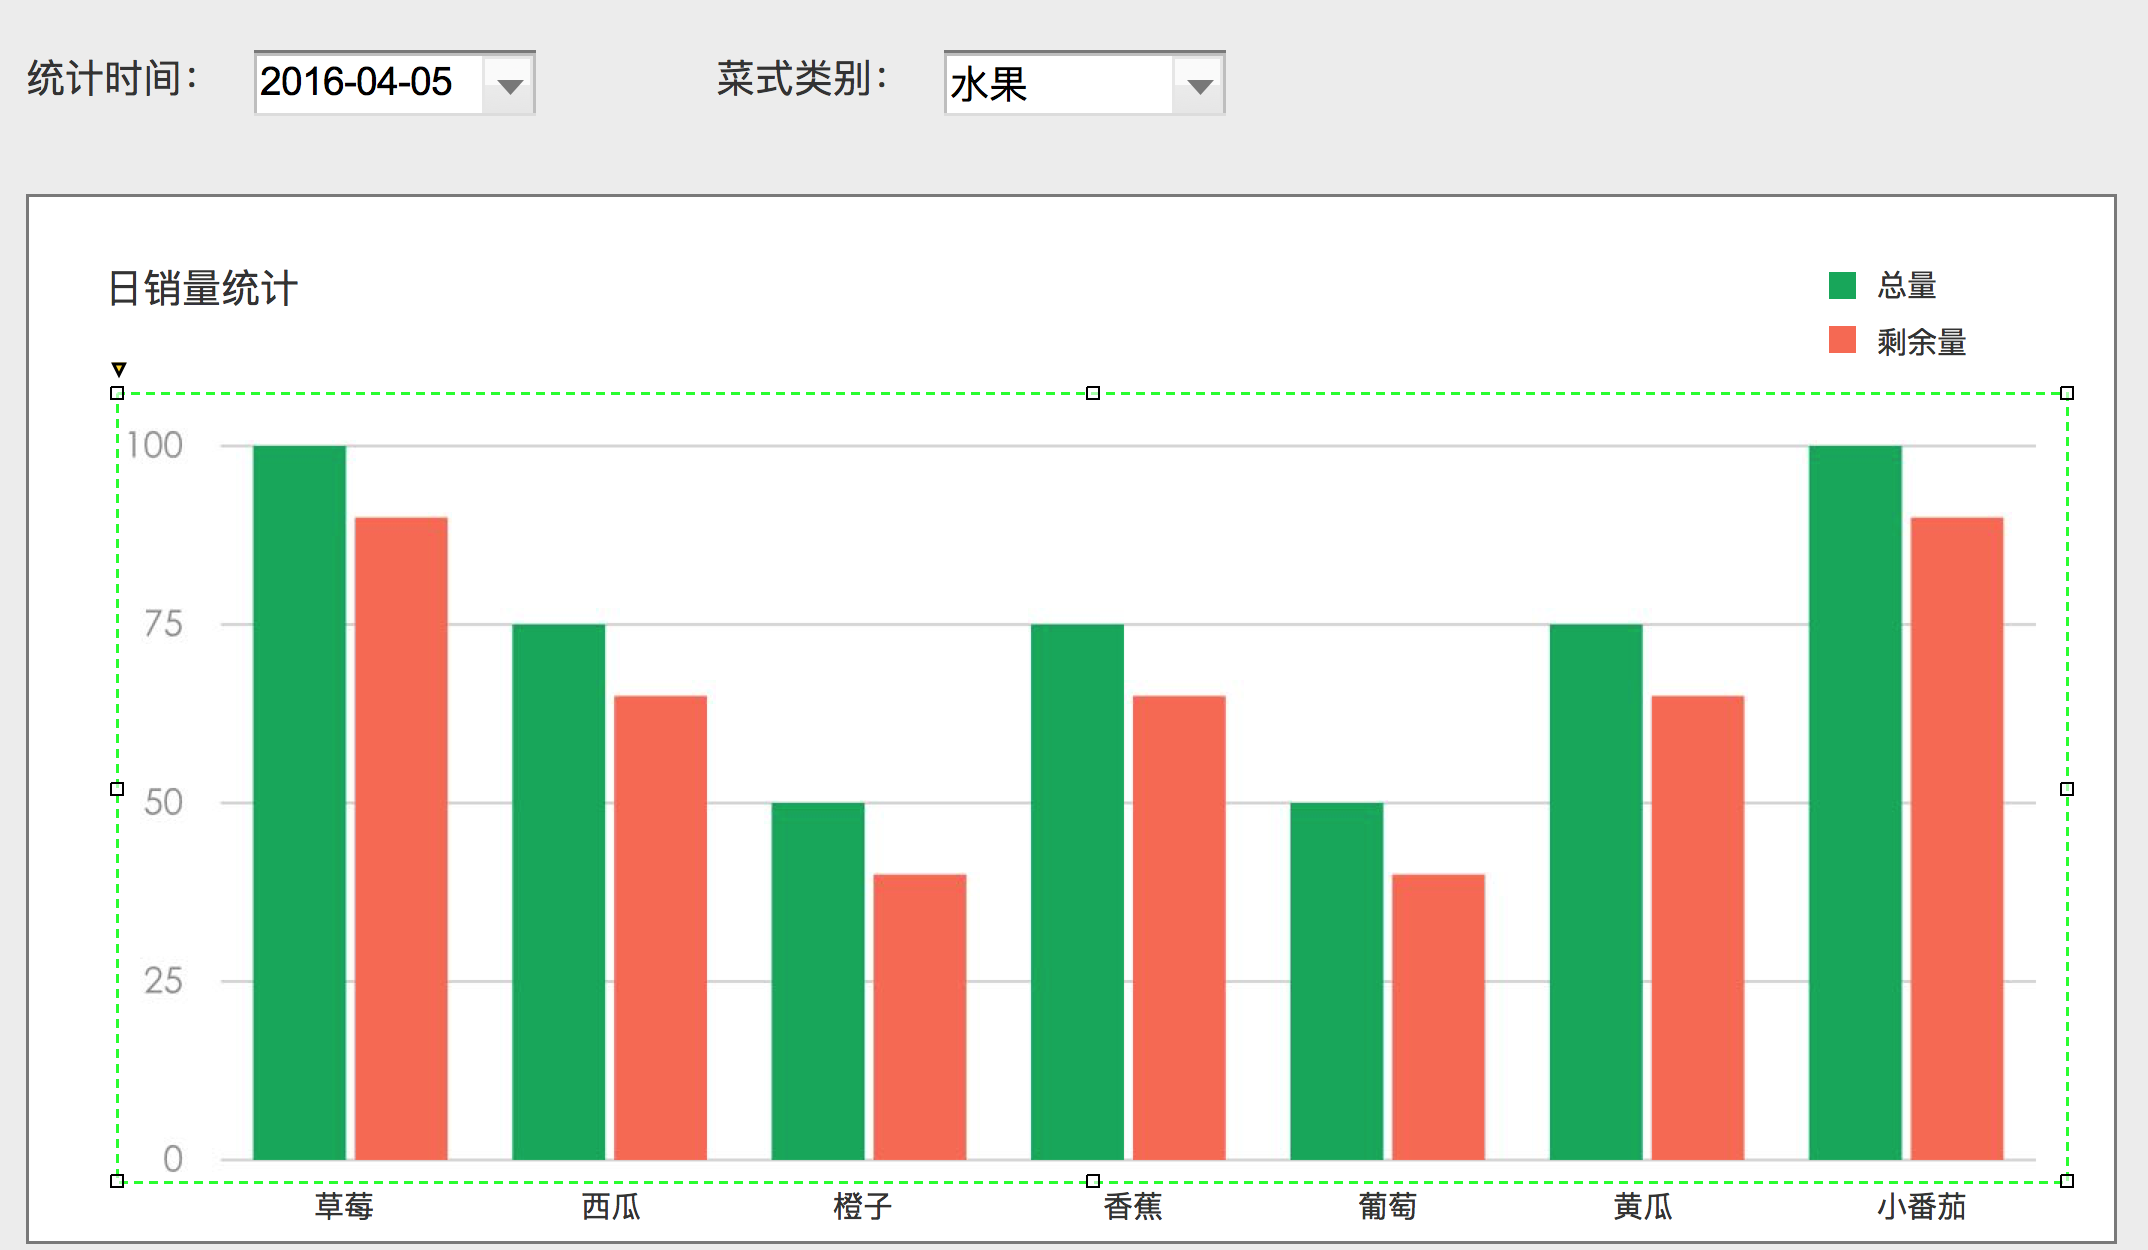Screen dimensions: 2148x1250
Task: Click the 总量 legend label
Action: (1906, 286)
